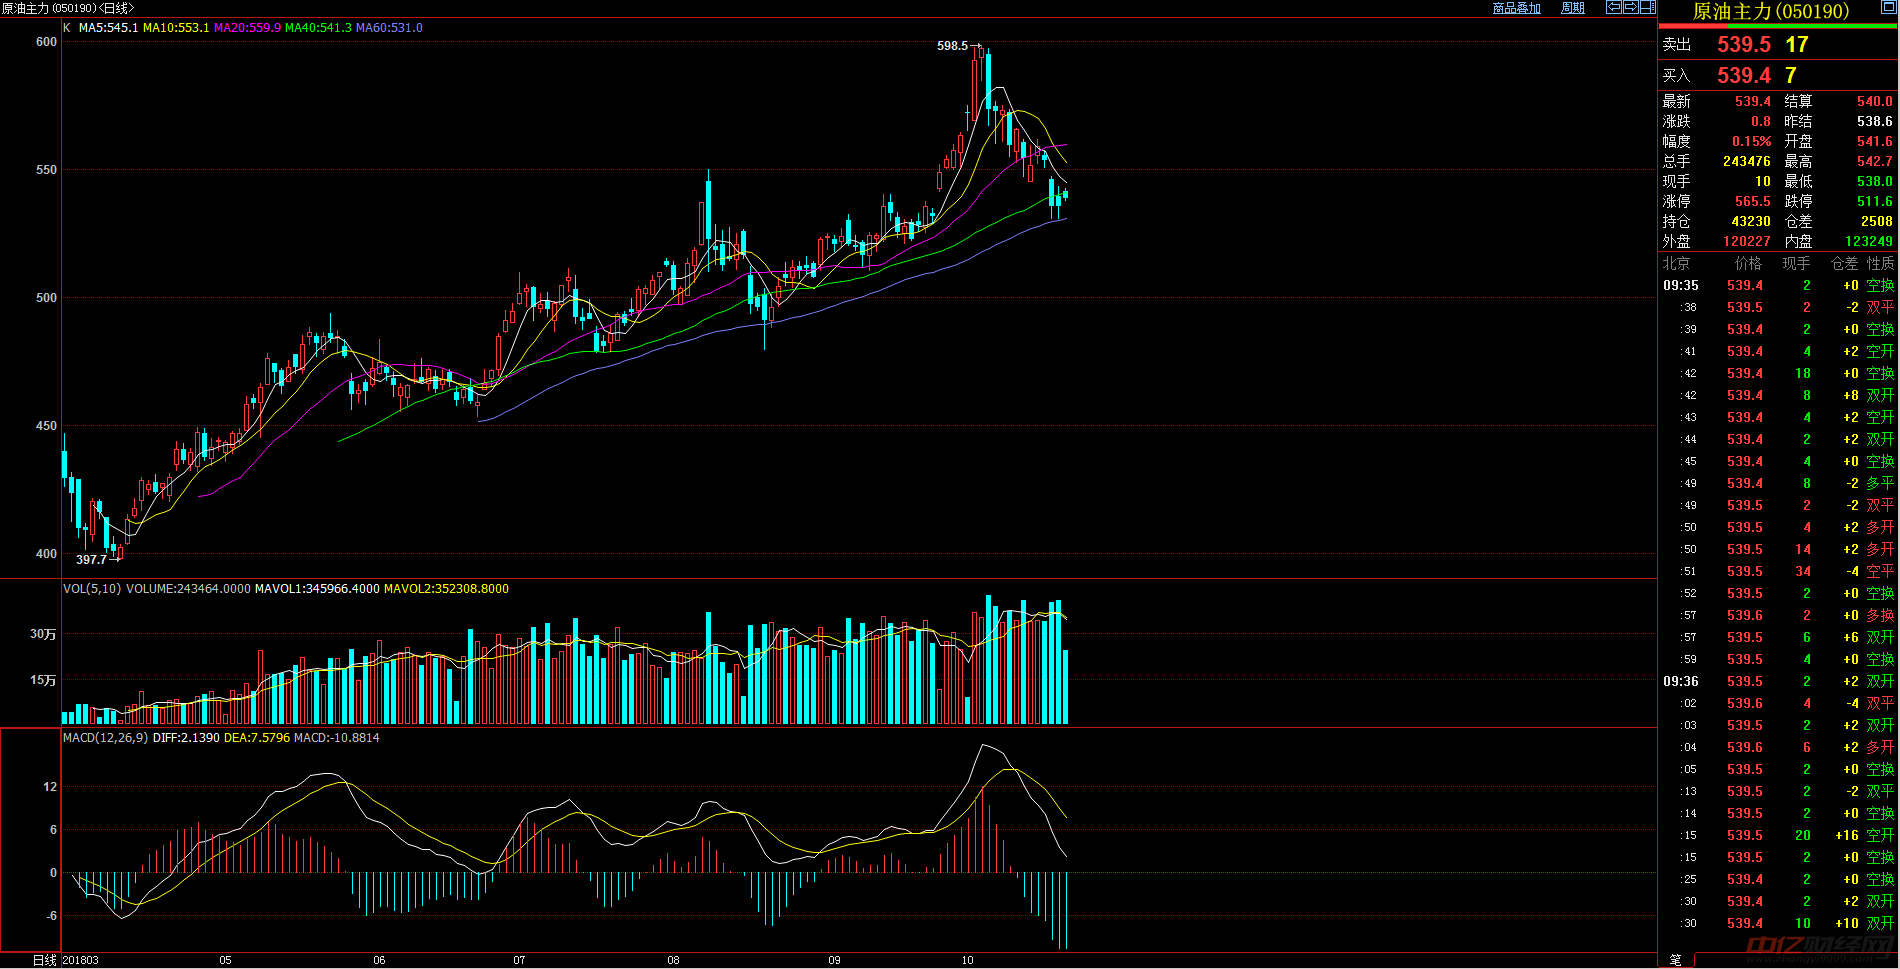Click the MA60 indicator label

coord(389,28)
